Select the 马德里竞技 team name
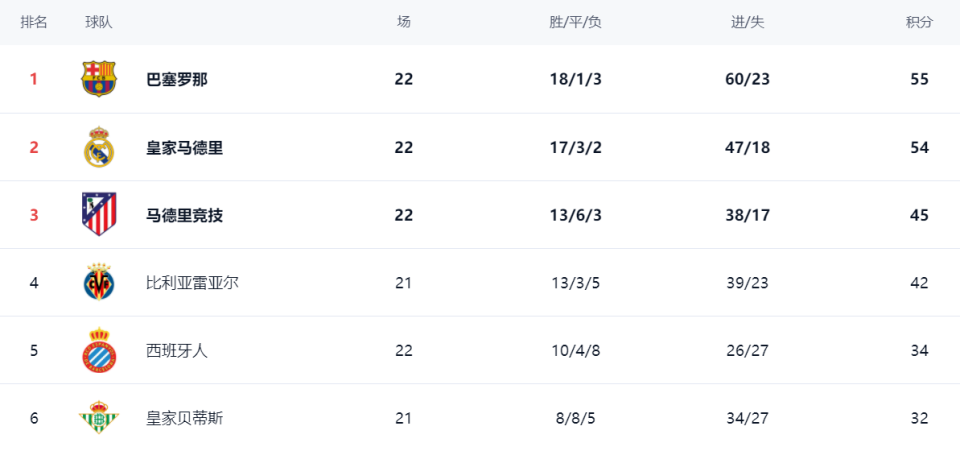960x451 pixels. [x=184, y=215]
